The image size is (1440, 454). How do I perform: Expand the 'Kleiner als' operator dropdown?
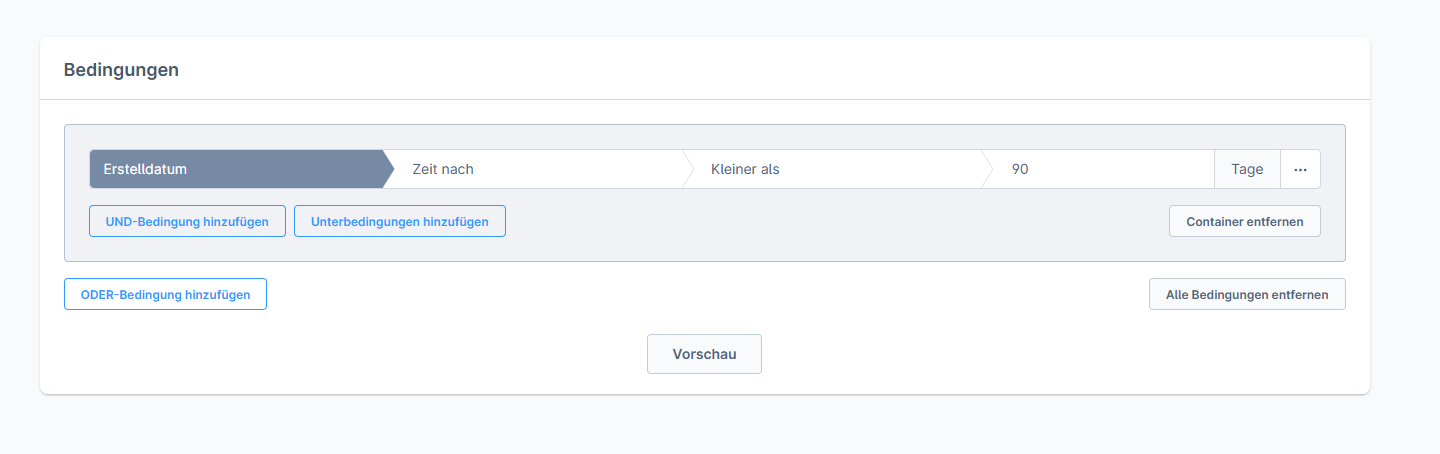830,169
